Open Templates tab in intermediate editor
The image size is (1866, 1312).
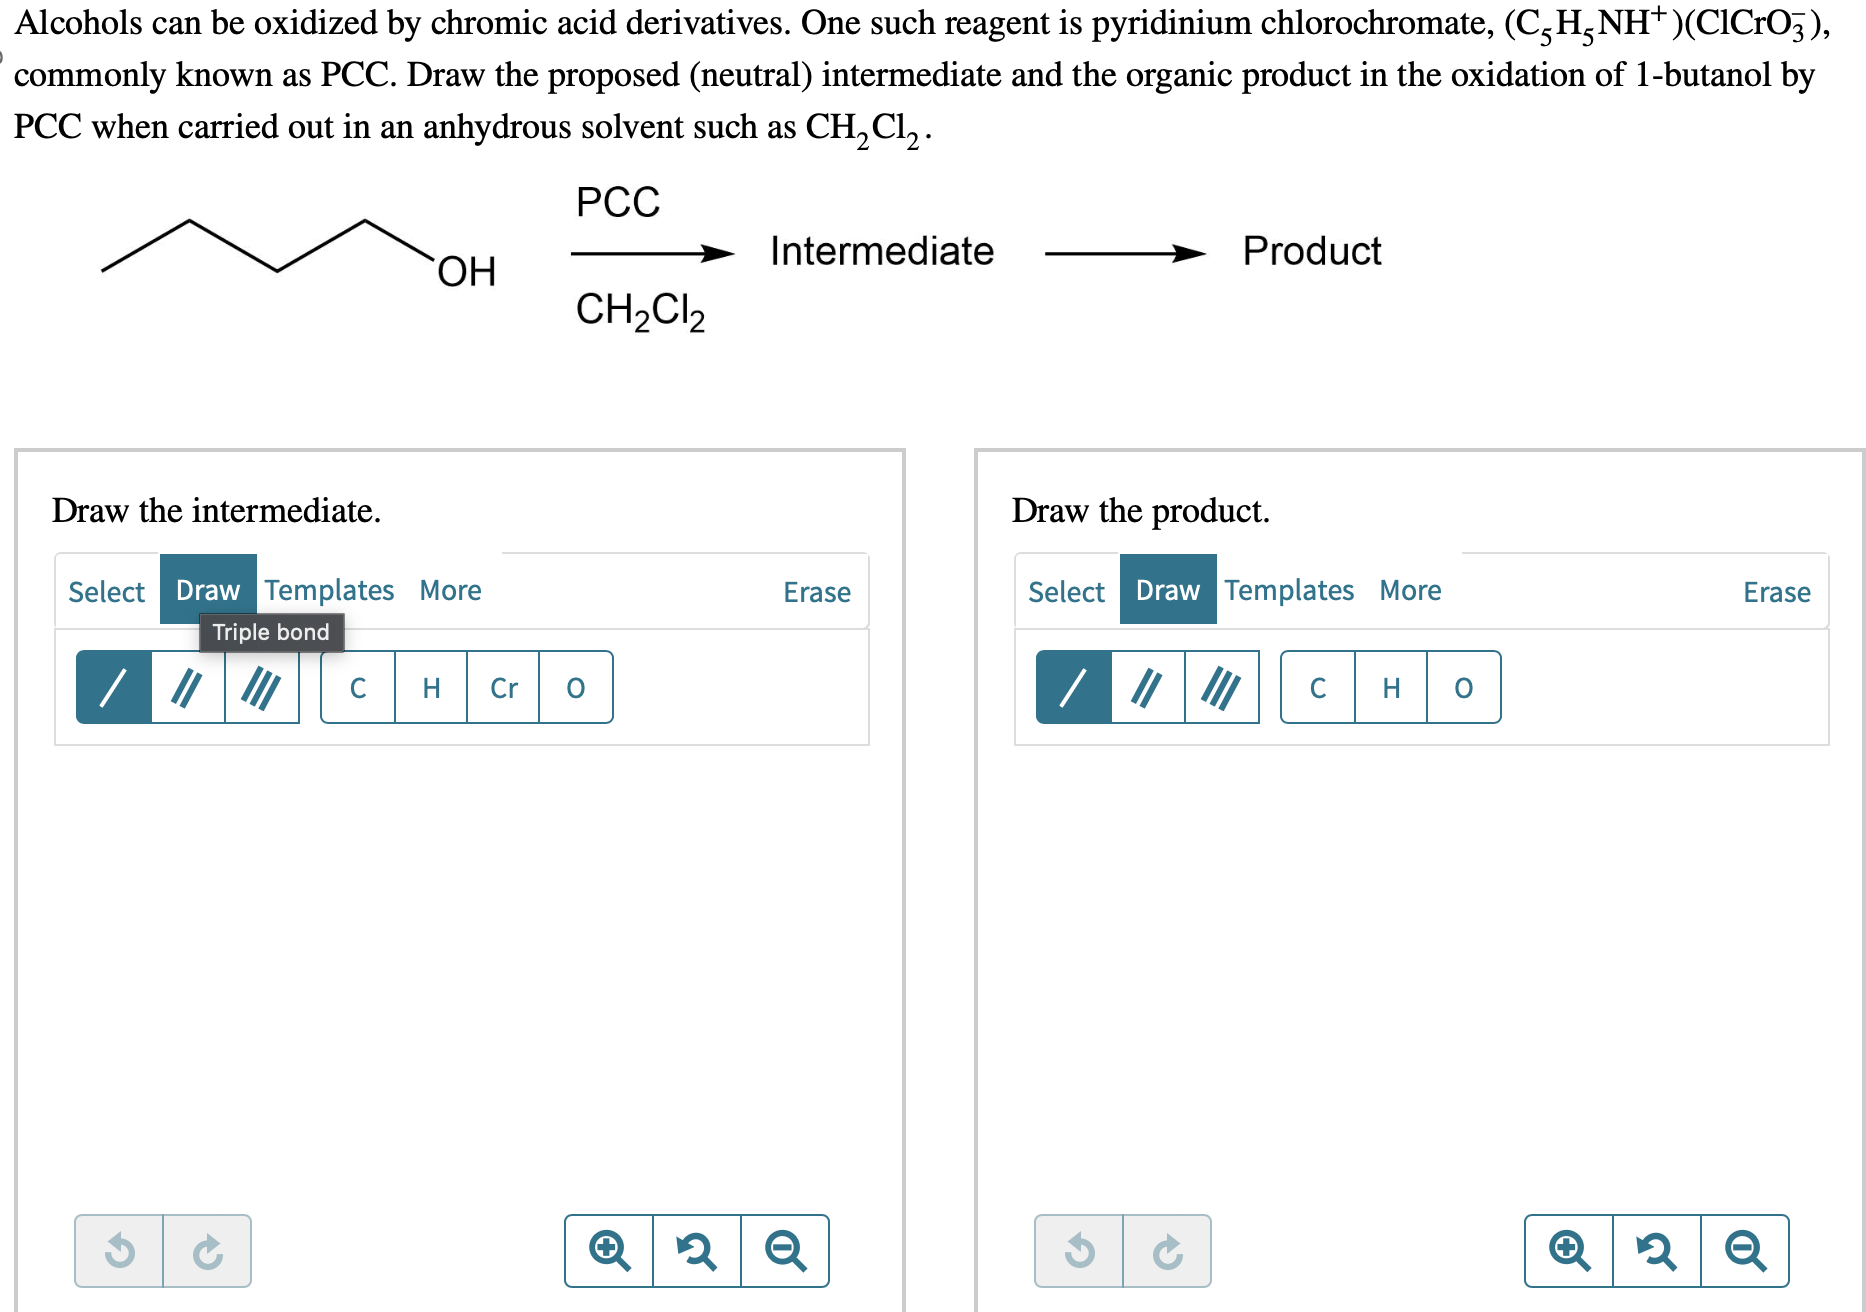pos(329,590)
